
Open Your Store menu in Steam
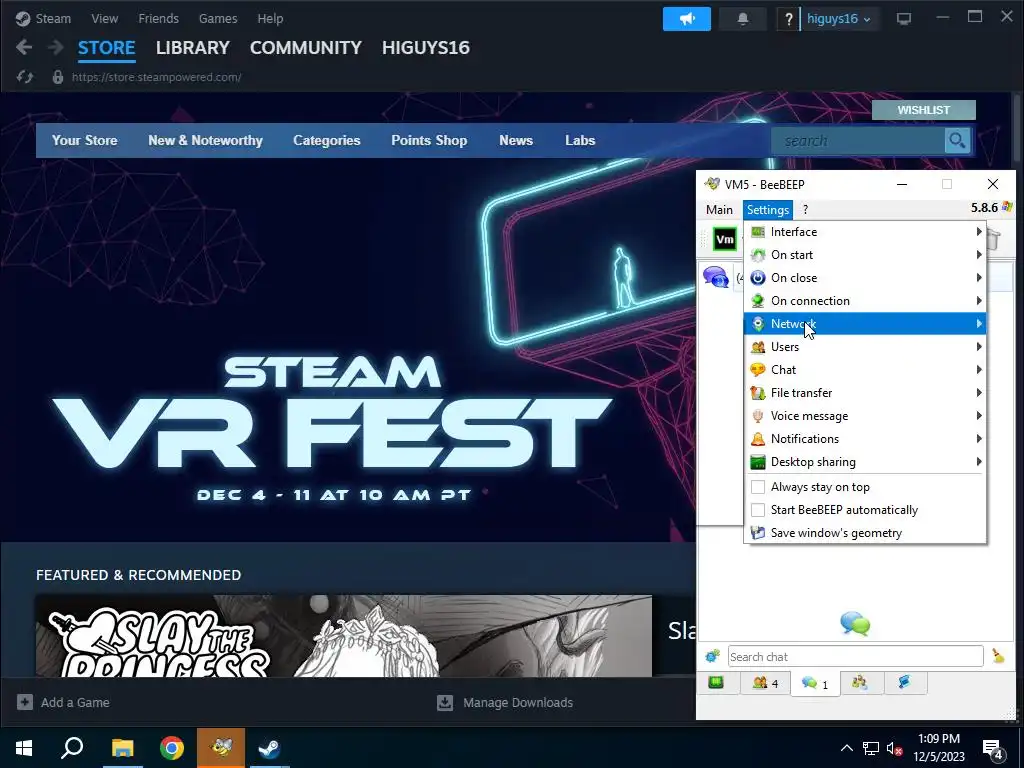coord(84,140)
